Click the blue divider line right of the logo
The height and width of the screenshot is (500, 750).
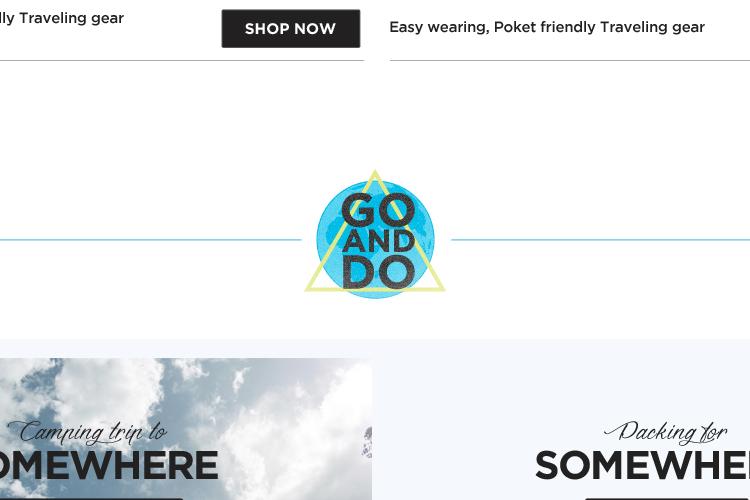(x=600, y=240)
